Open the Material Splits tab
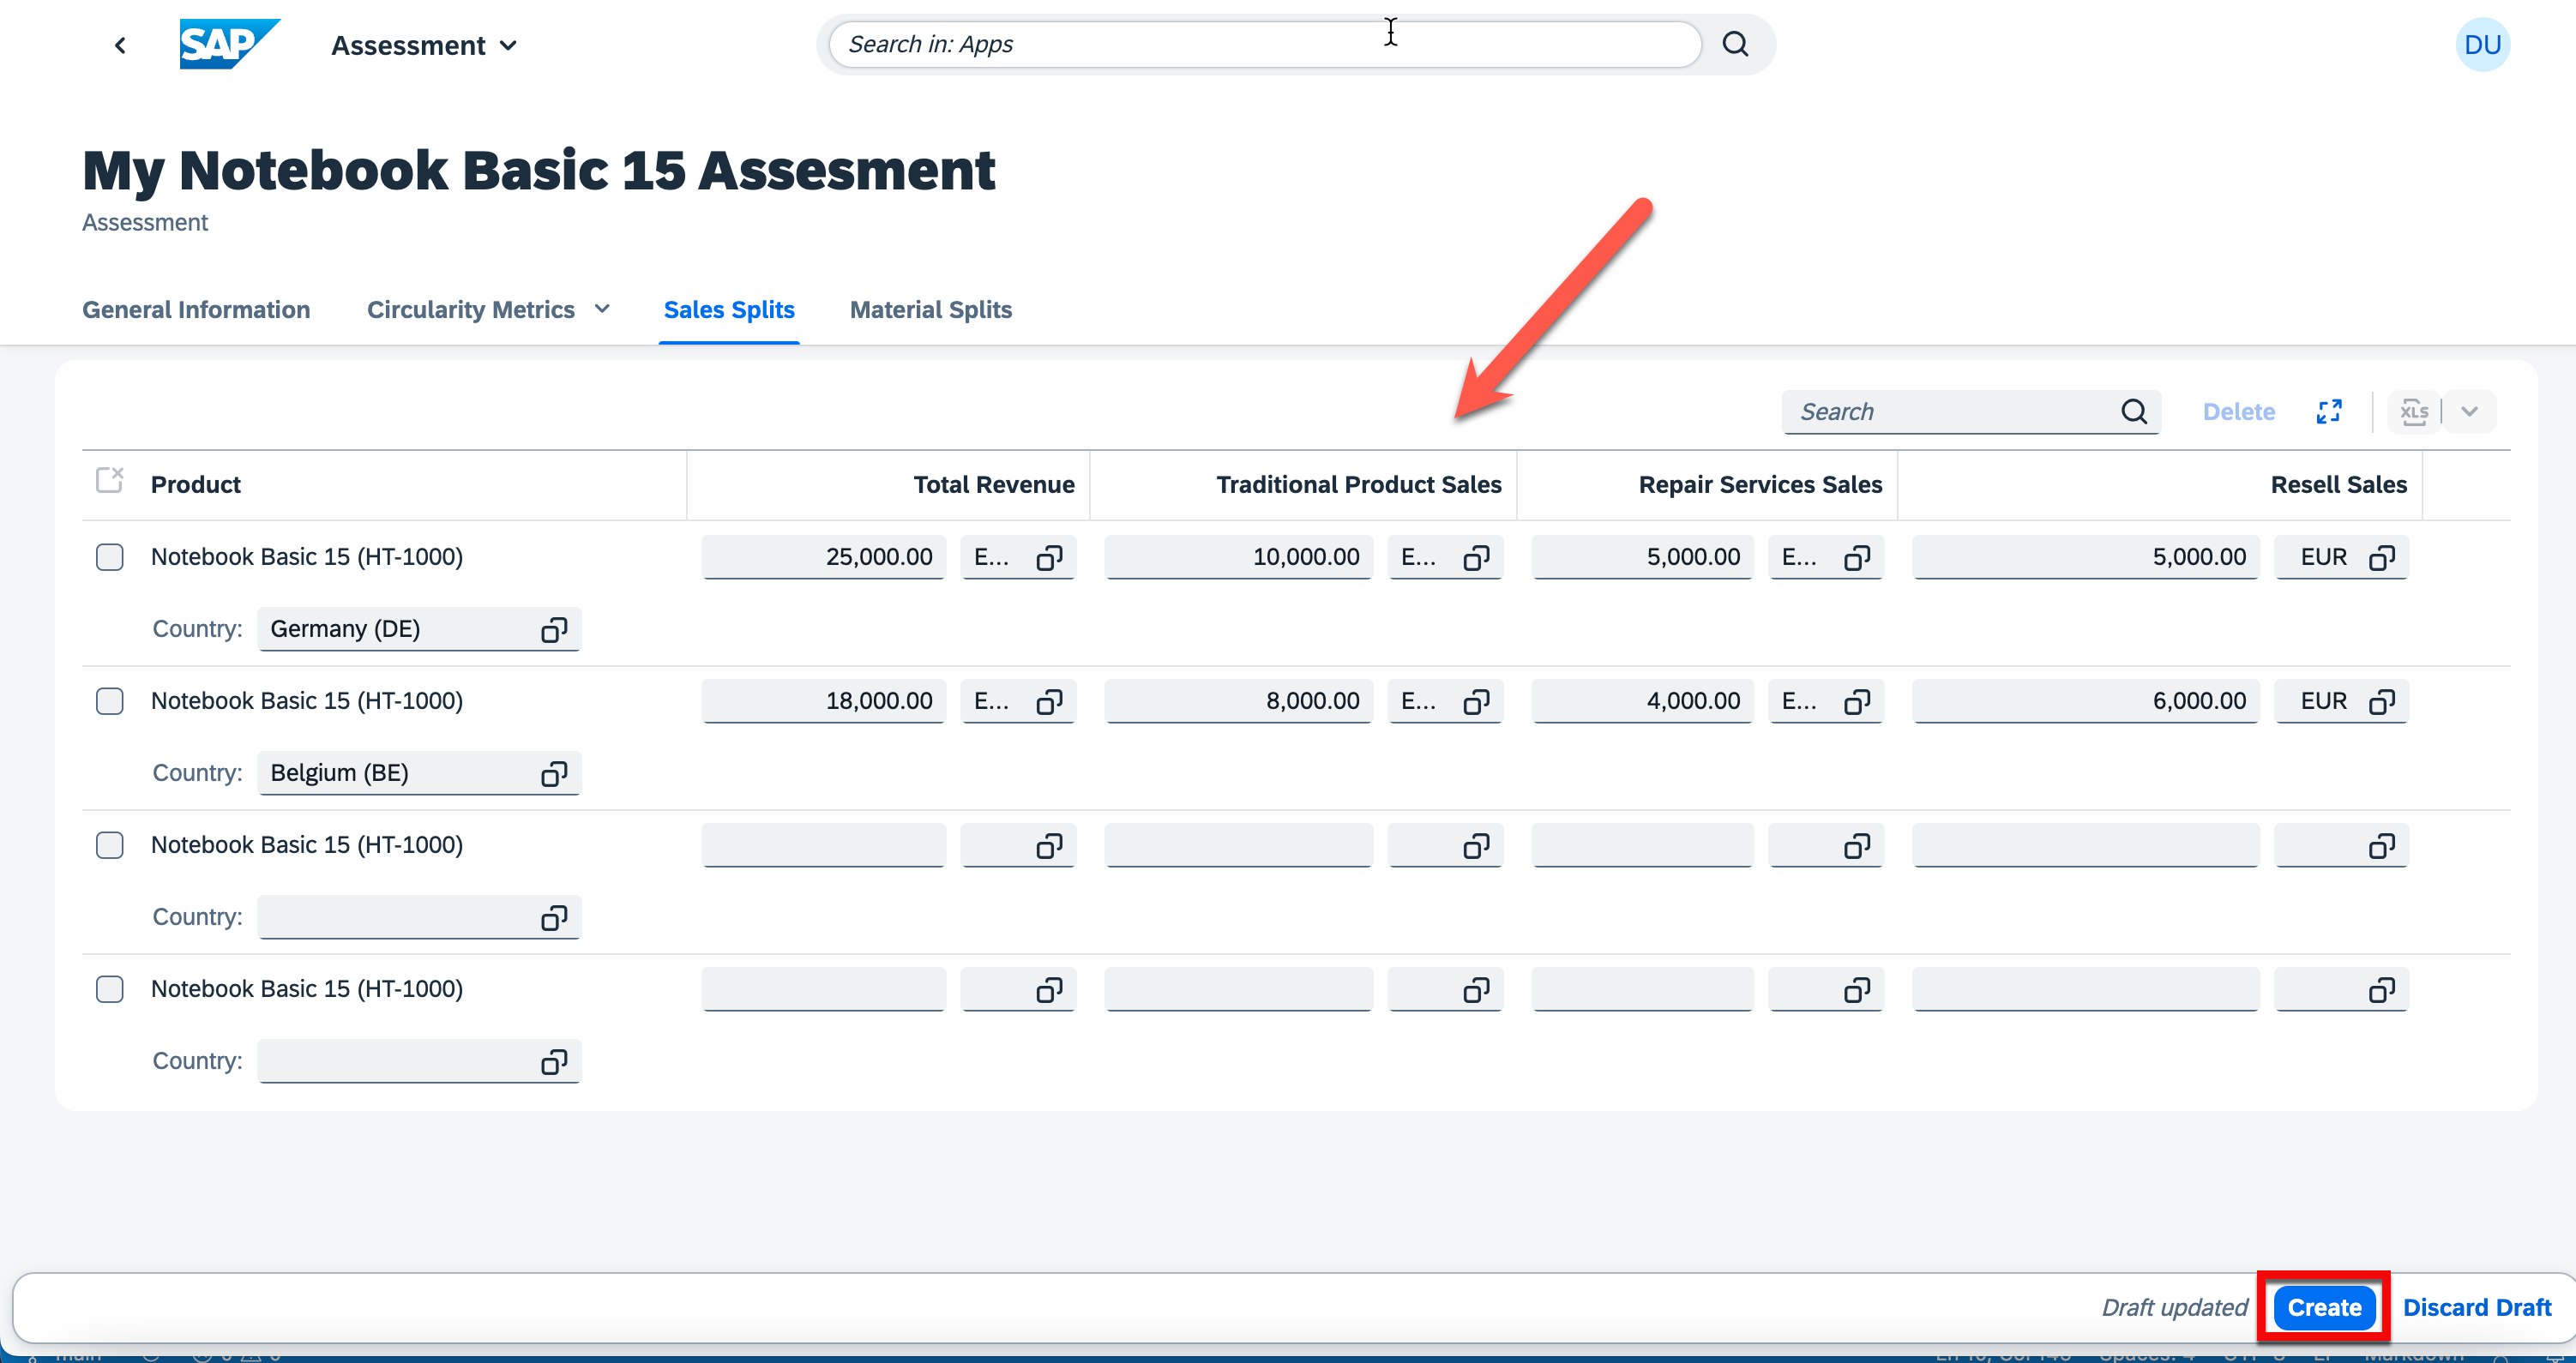The width and height of the screenshot is (2576, 1363). (930, 310)
